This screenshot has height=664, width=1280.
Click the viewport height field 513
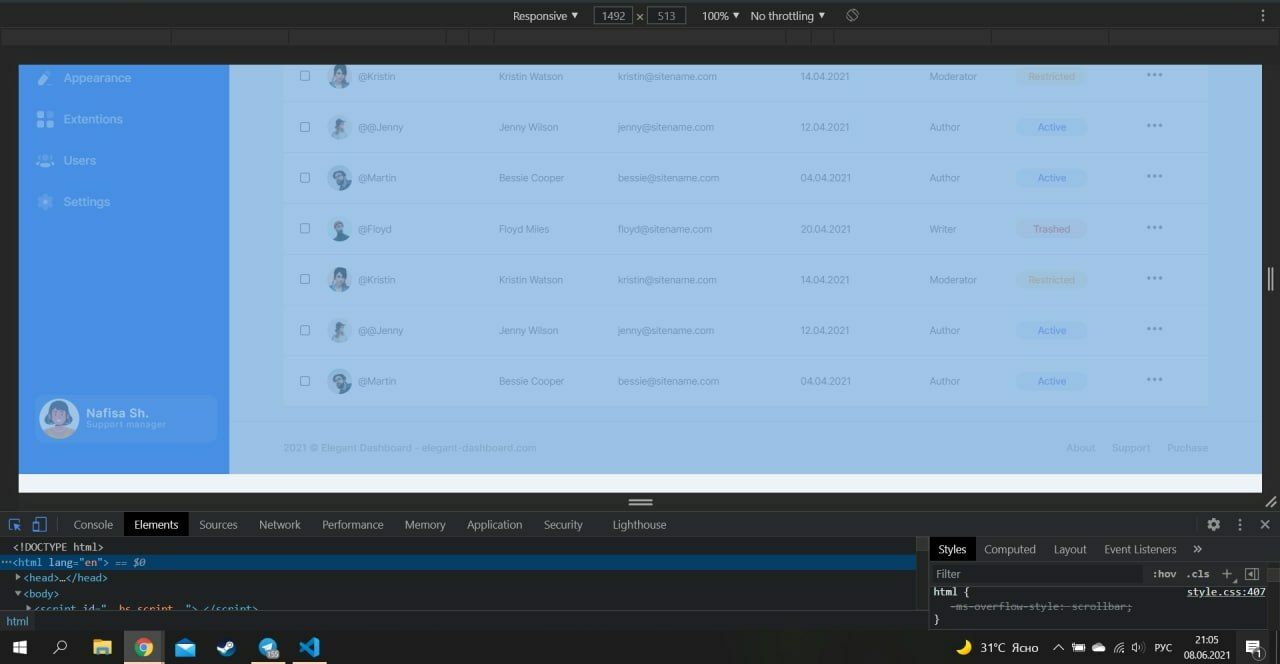tap(666, 16)
